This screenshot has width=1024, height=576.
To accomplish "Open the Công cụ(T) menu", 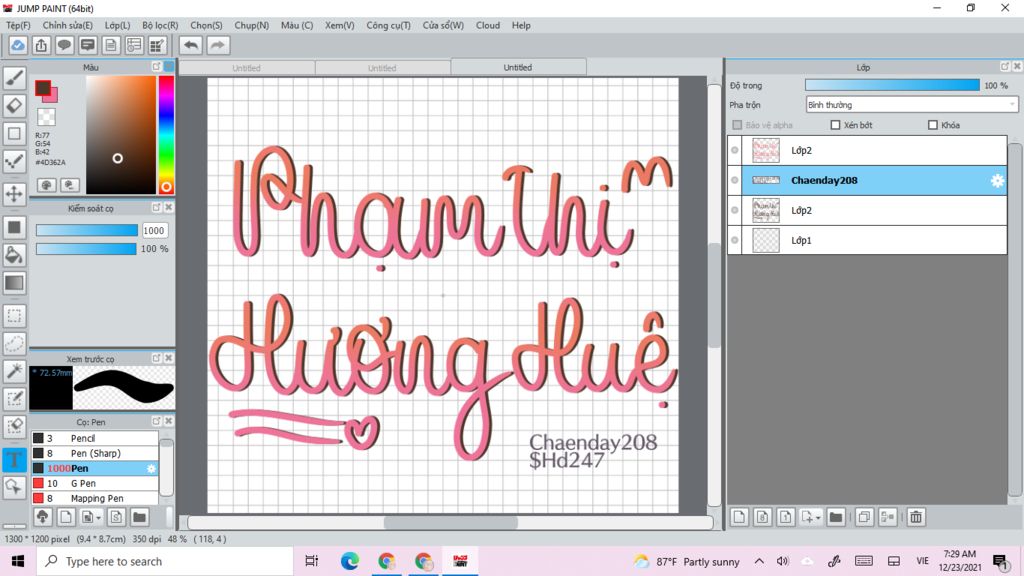I will [388, 25].
